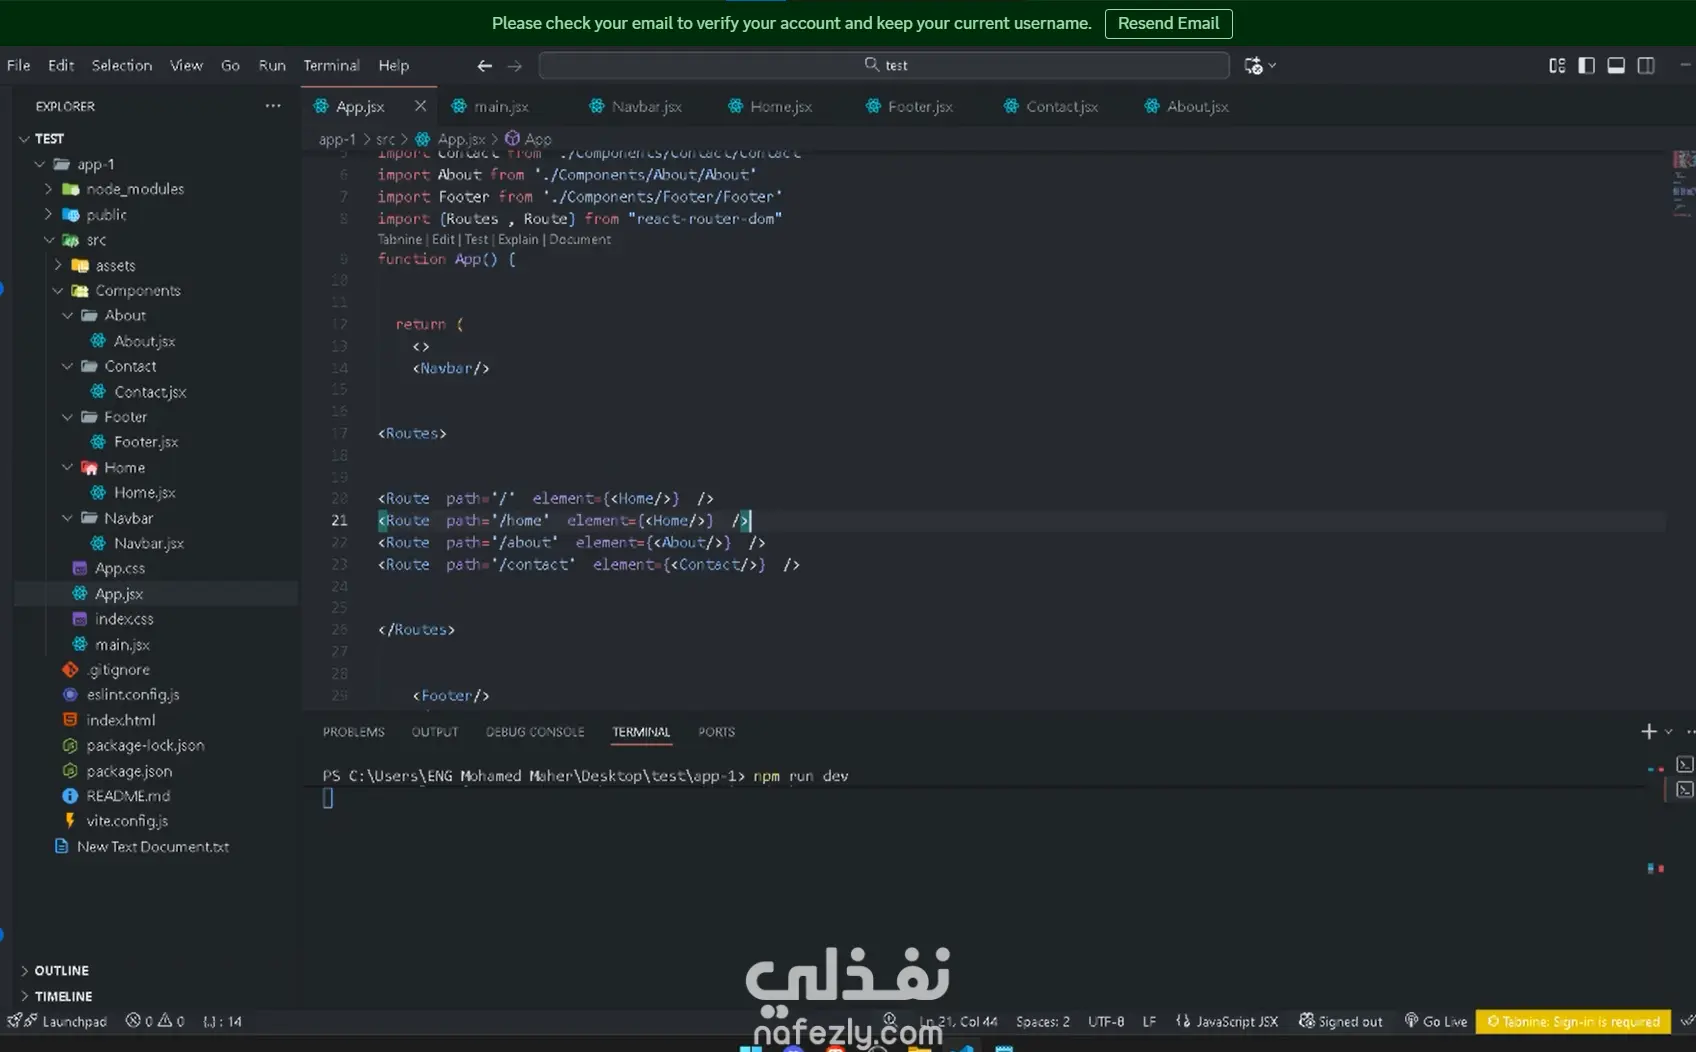Collapse the Navbar folder
The image size is (1696, 1052).
tap(68, 518)
